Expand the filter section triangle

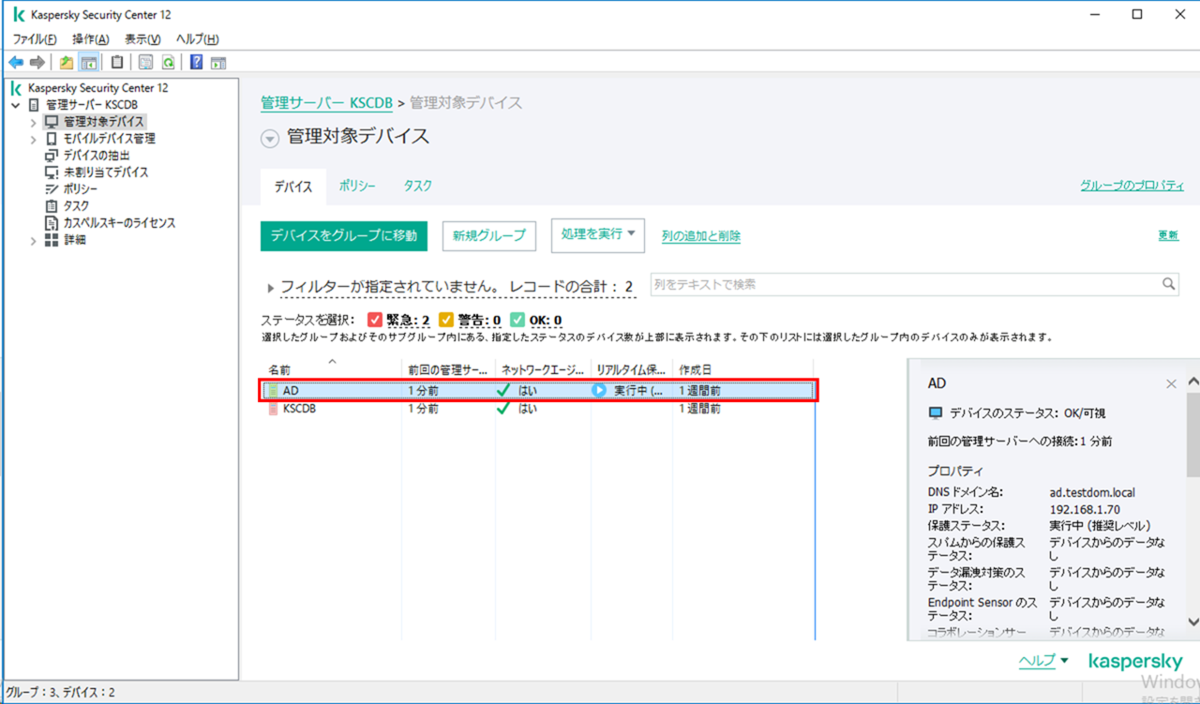pyautogui.click(x=271, y=288)
